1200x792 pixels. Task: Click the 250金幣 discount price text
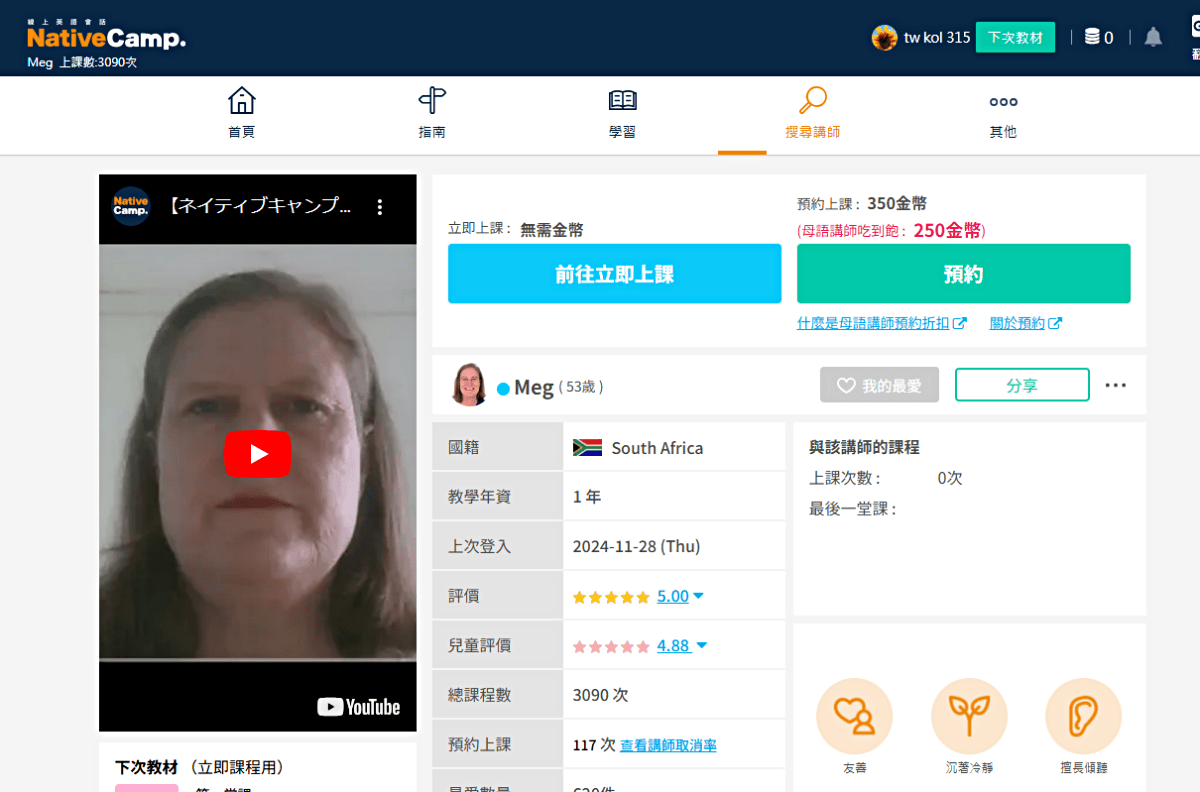pyautogui.click(x=946, y=231)
